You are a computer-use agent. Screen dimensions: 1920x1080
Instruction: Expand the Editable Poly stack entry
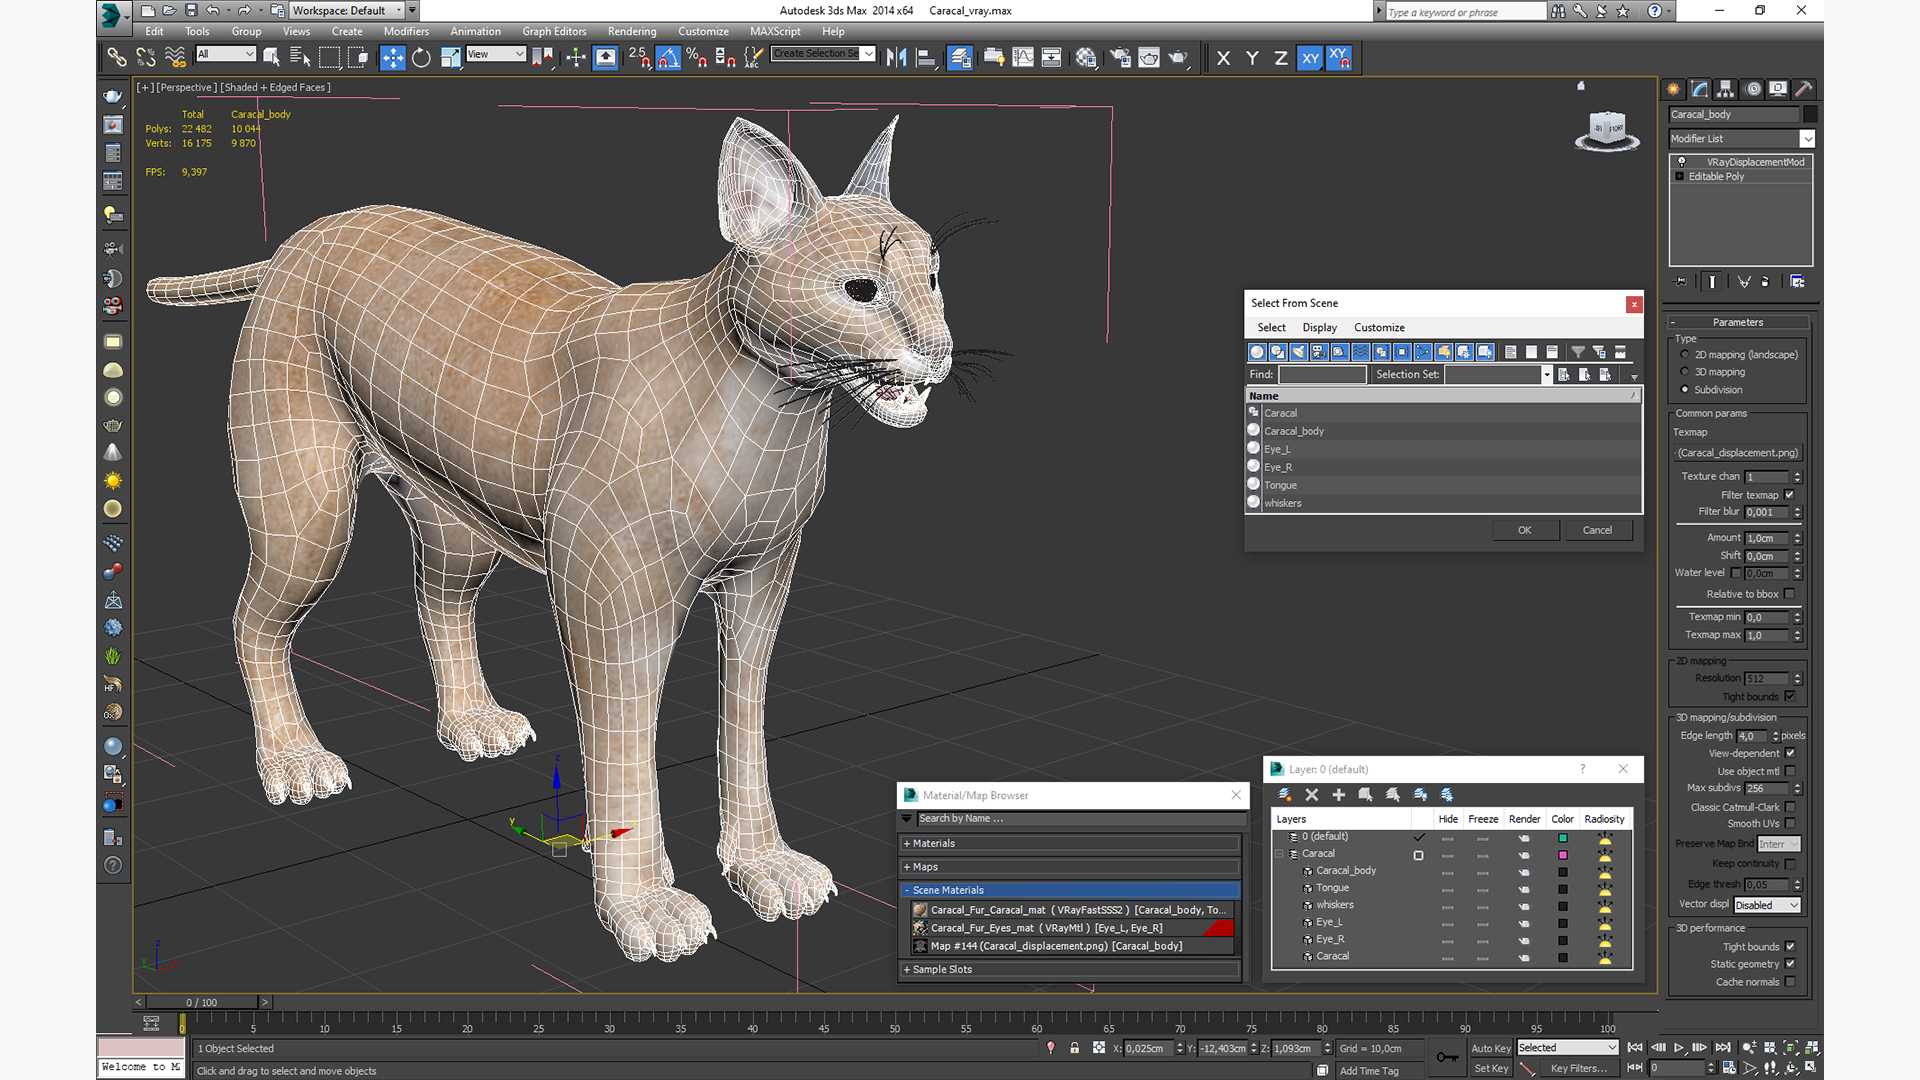(x=1680, y=177)
